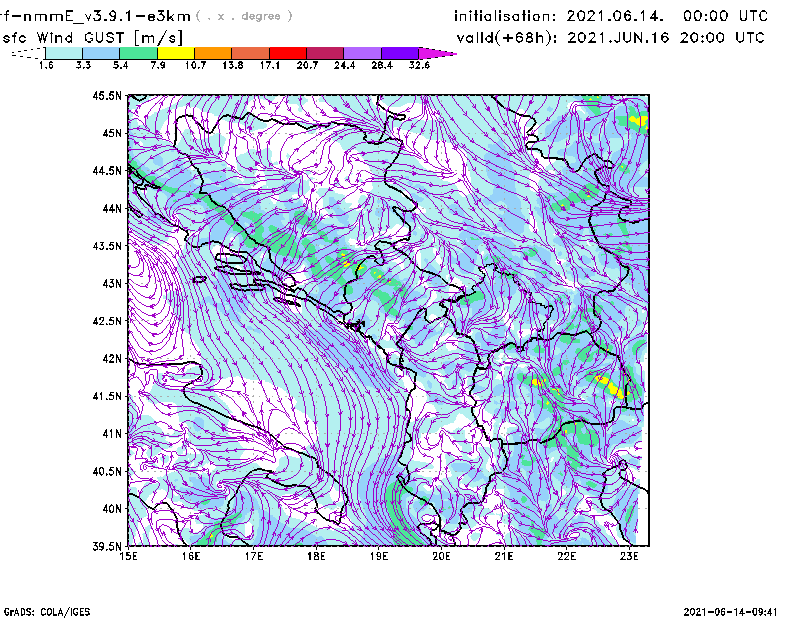The width and height of the screenshot is (800, 618).
Task: Click the 41N latitude label
Action: (x=112, y=433)
